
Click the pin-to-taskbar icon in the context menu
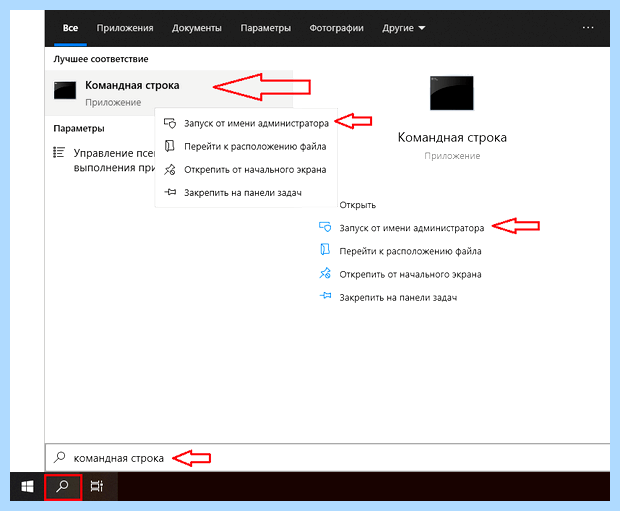[170, 192]
